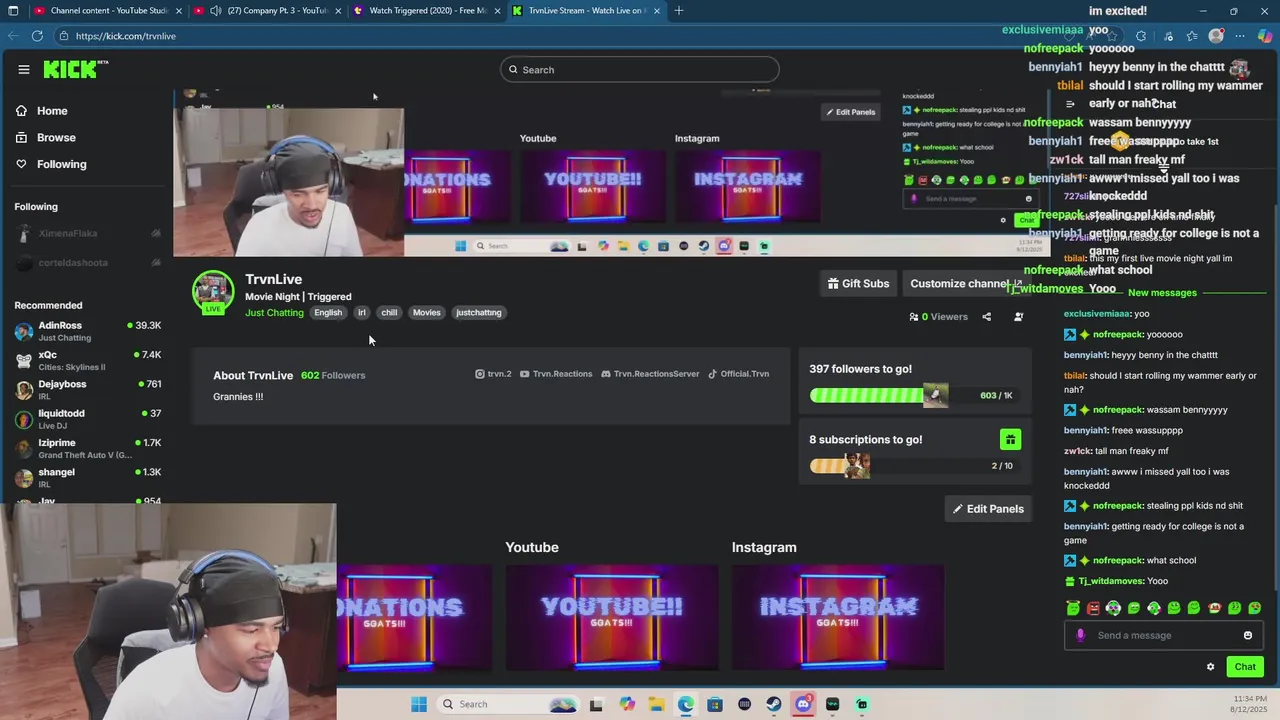Open Dejayboss recommended channel
1280x720 pixels.
point(88,390)
